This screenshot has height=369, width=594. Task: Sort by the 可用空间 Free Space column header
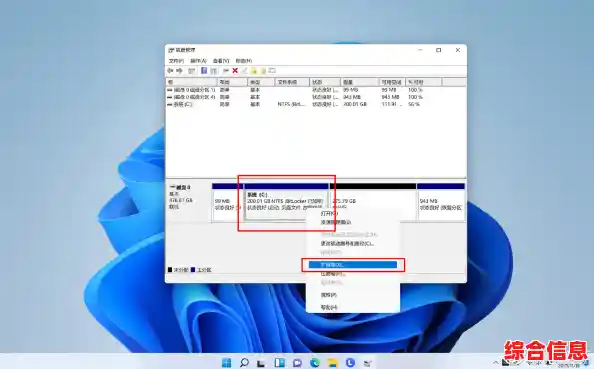pos(392,82)
